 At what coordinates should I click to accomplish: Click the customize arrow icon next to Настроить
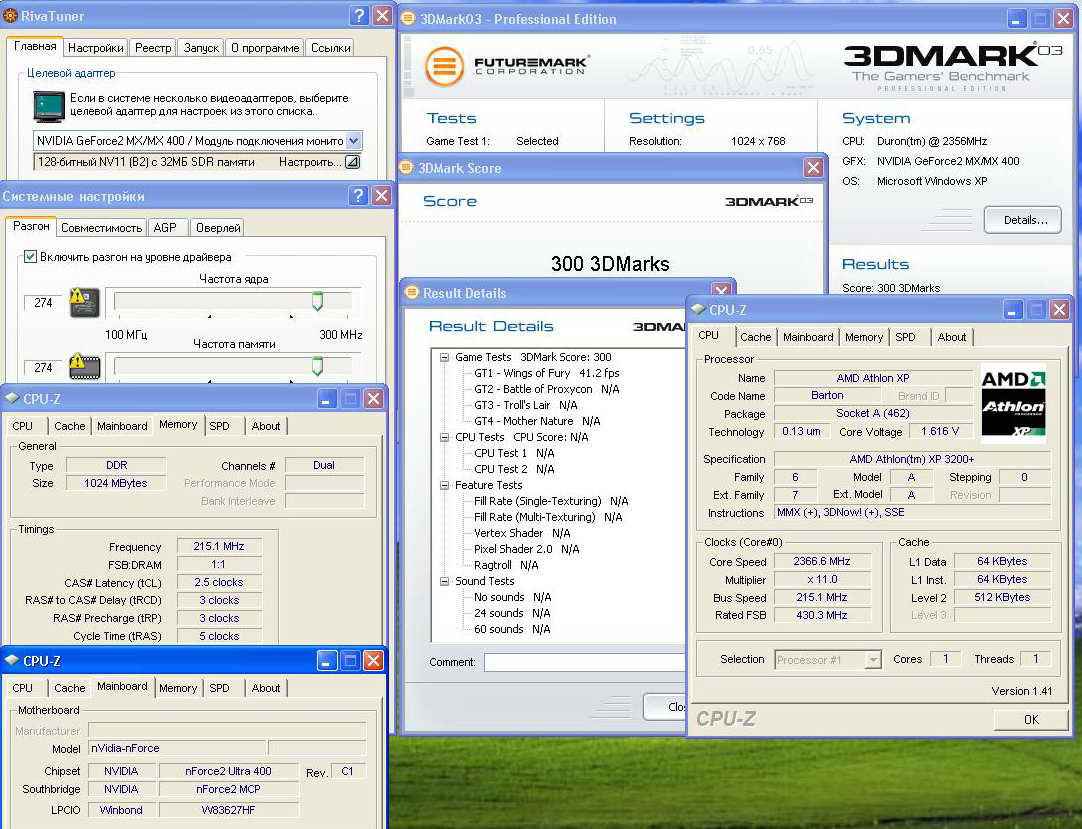352,162
